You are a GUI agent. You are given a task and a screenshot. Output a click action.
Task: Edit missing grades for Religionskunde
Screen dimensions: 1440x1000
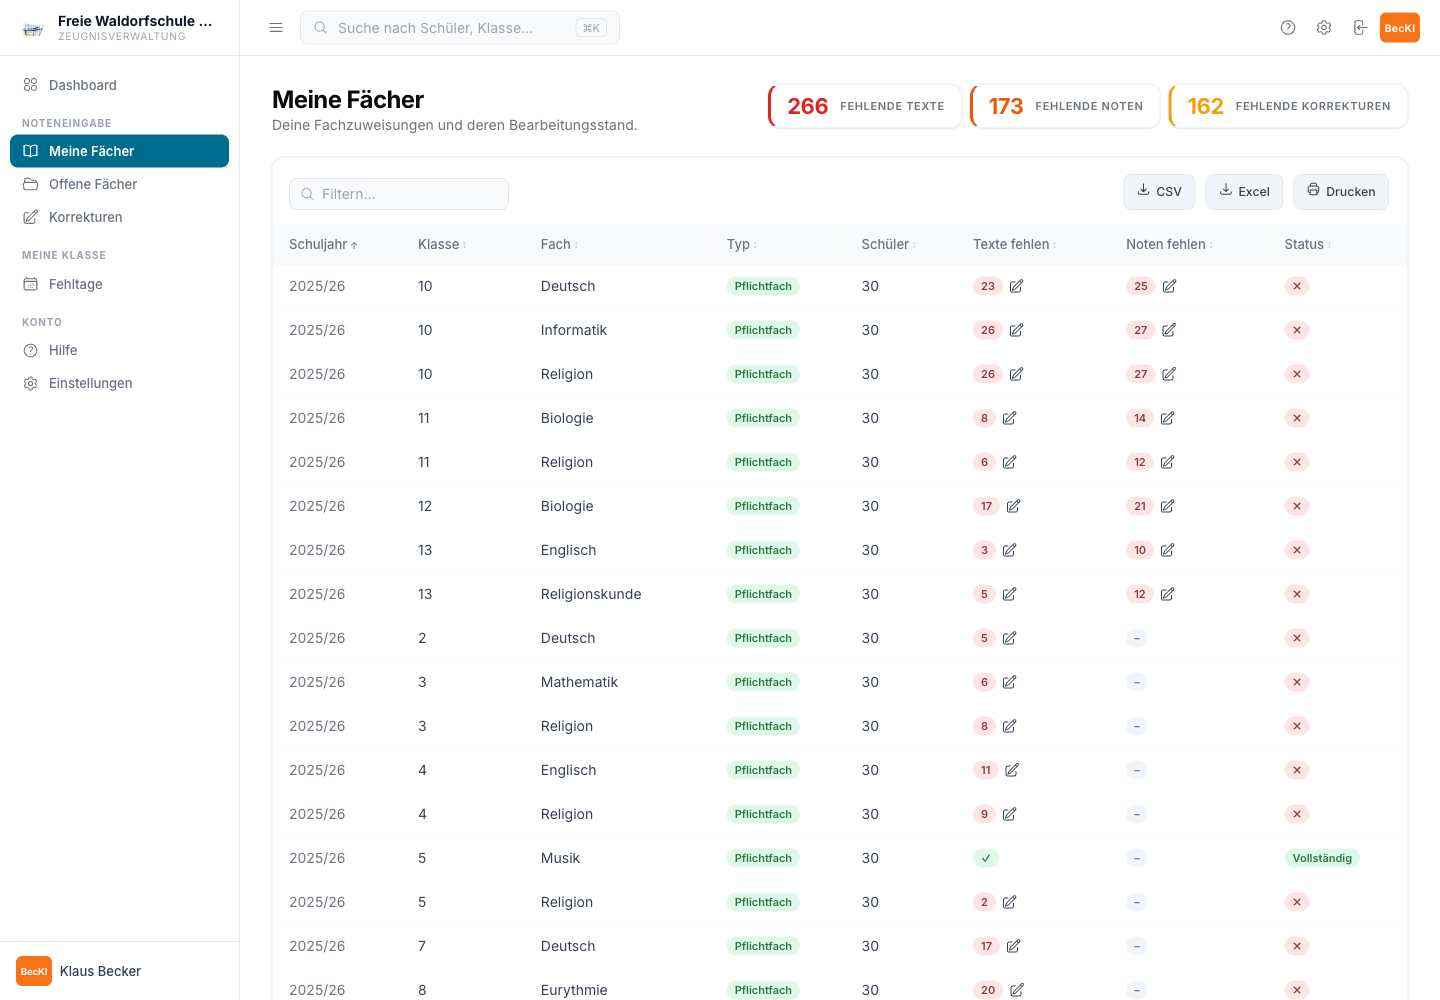[1167, 594]
